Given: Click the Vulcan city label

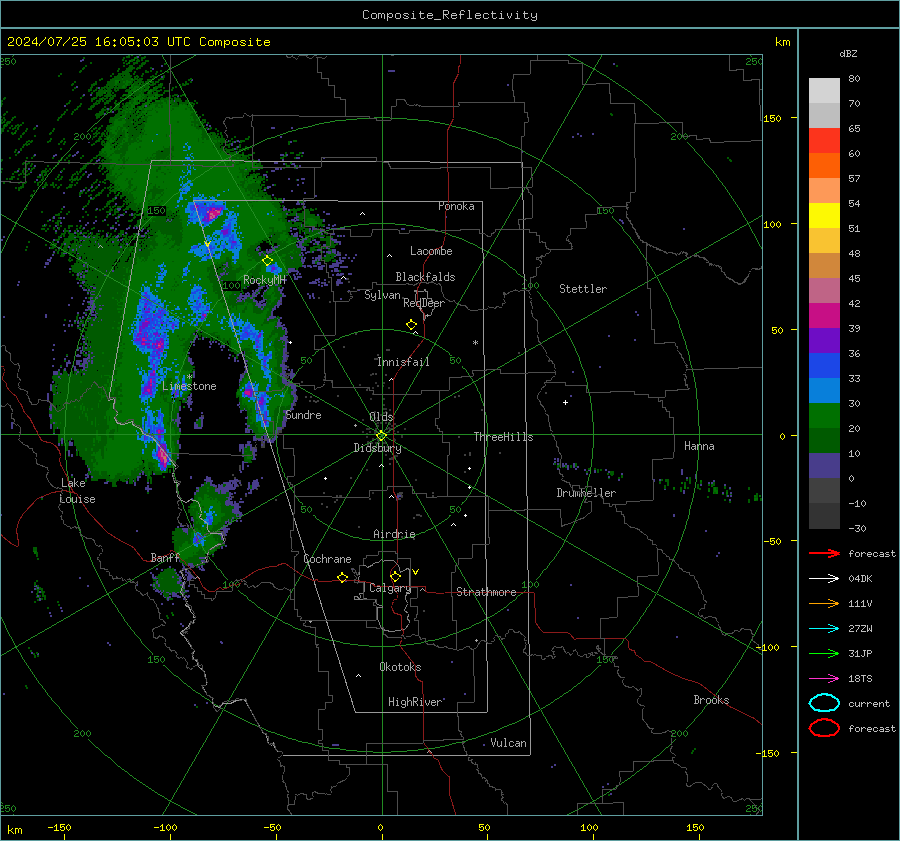Looking at the screenshot, I should [508, 743].
